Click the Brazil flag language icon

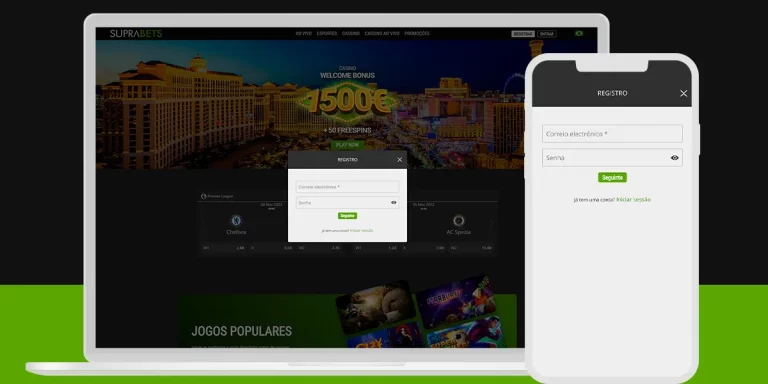579,34
